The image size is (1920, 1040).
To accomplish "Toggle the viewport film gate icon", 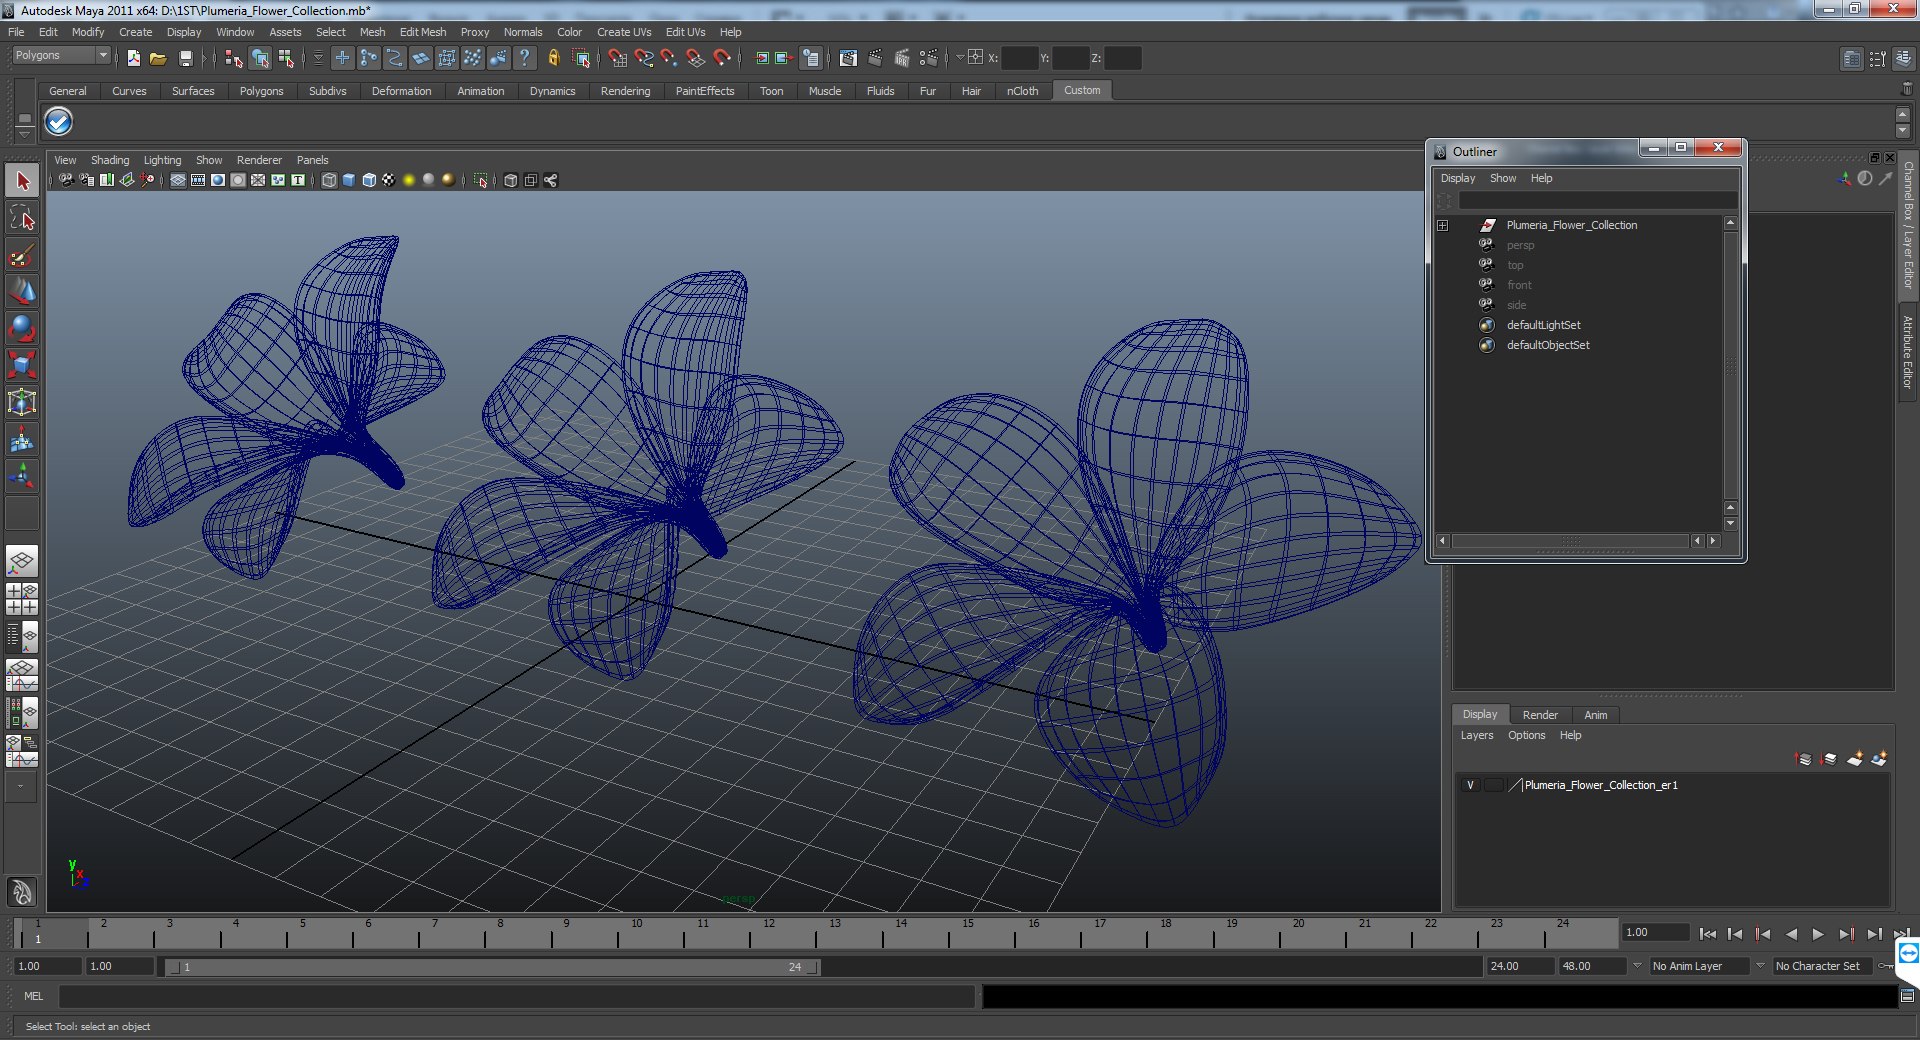I will [x=198, y=180].
